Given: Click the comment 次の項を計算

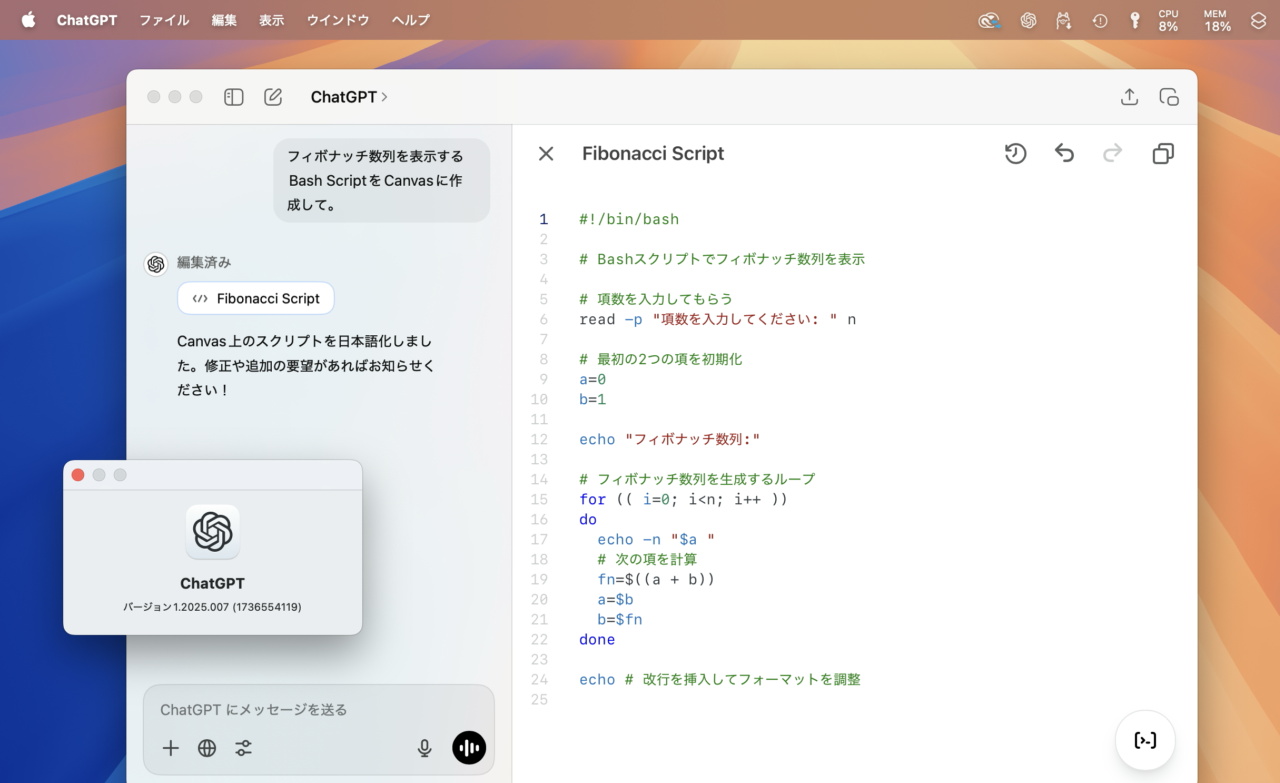Looking at the screenshot, I should point(647,559).
